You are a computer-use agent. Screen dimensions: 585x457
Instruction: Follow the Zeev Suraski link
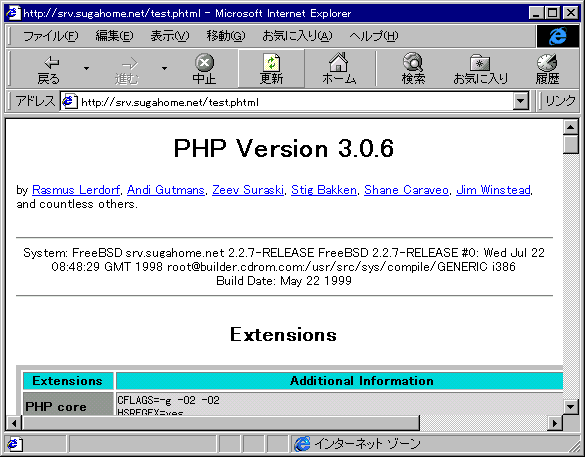pos(248,190)
